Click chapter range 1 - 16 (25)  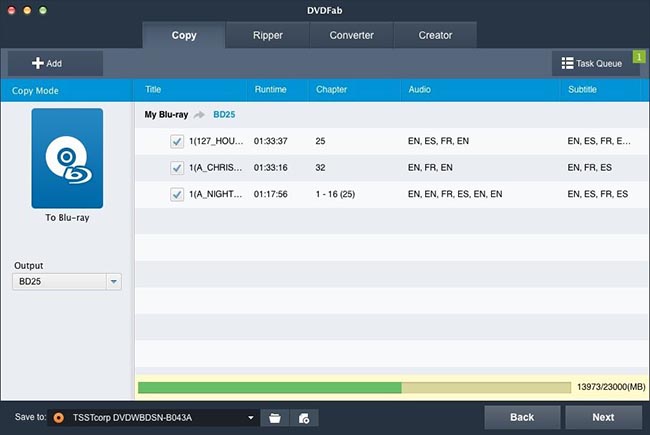point(335,194)
